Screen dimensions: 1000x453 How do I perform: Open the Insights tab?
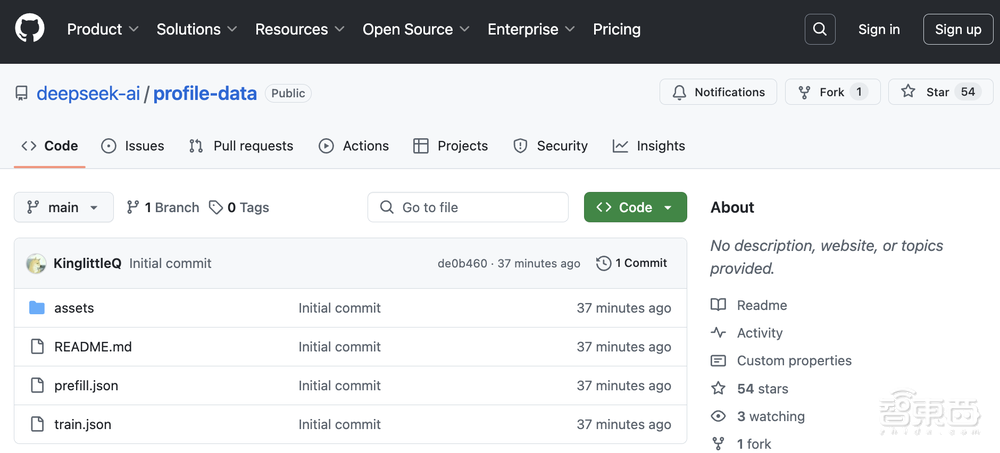(x=649, y=146)
